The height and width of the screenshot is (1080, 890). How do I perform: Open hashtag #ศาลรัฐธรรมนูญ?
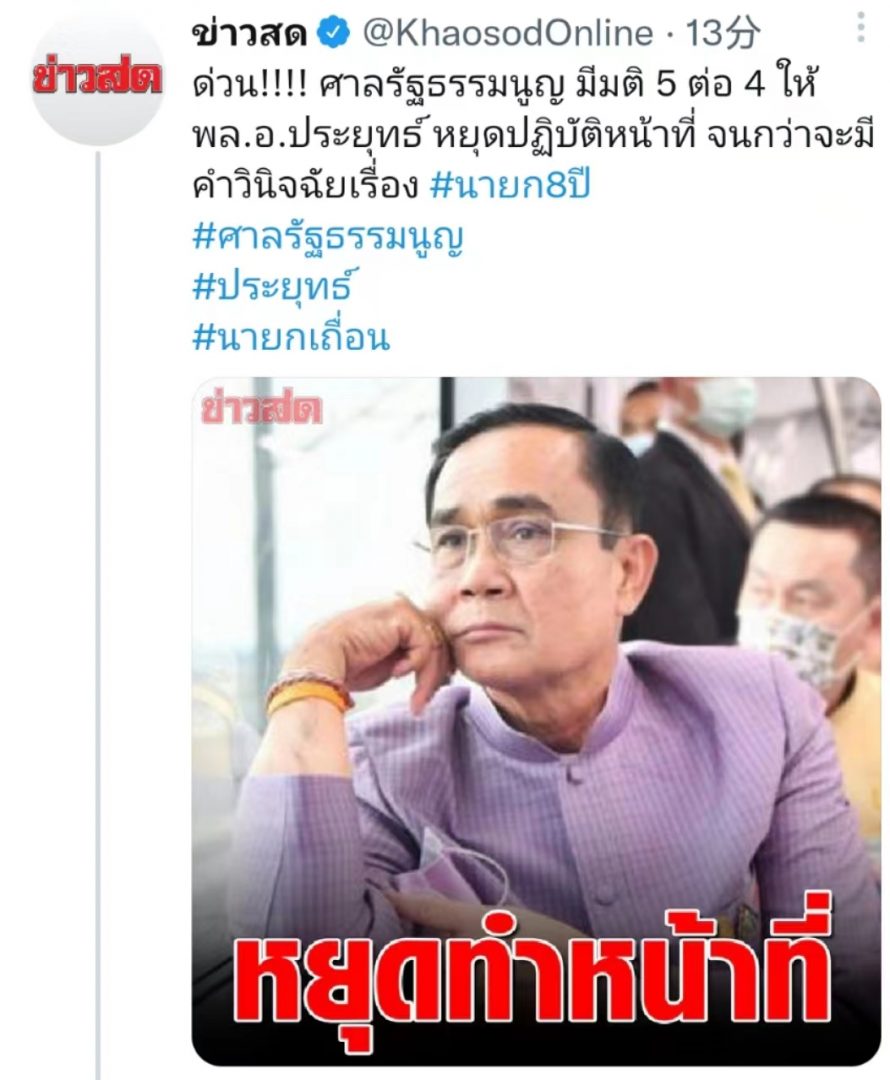coord(328,238)
